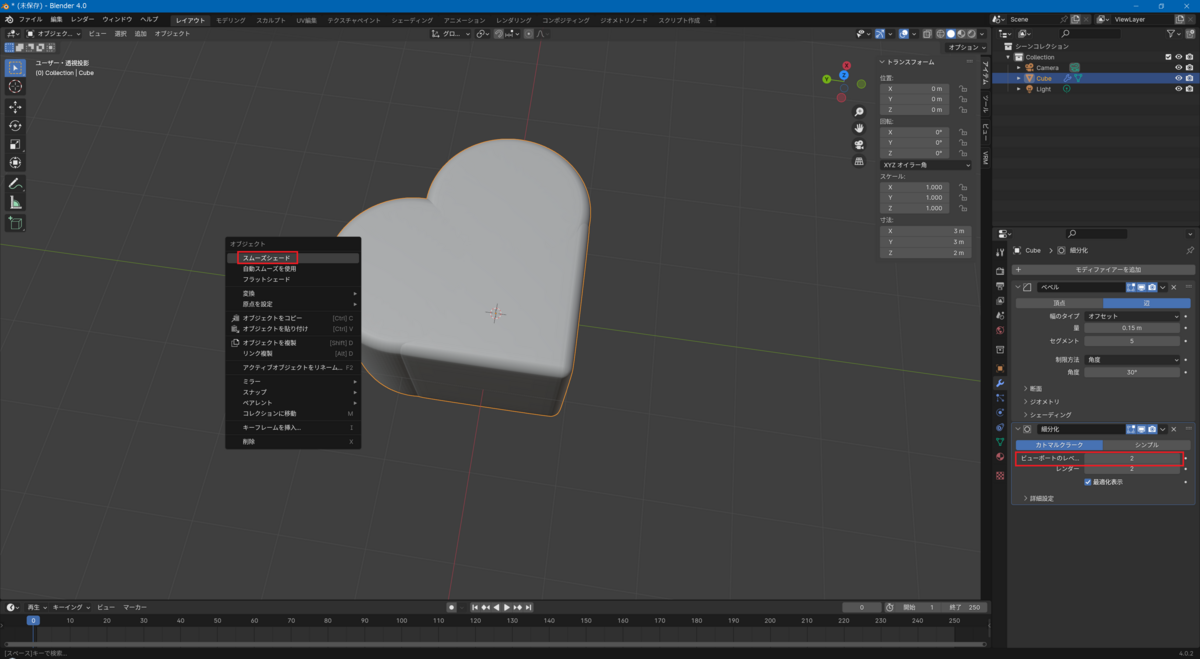Hide Camera in viewport via eye icon

(x=1178, y=68)
